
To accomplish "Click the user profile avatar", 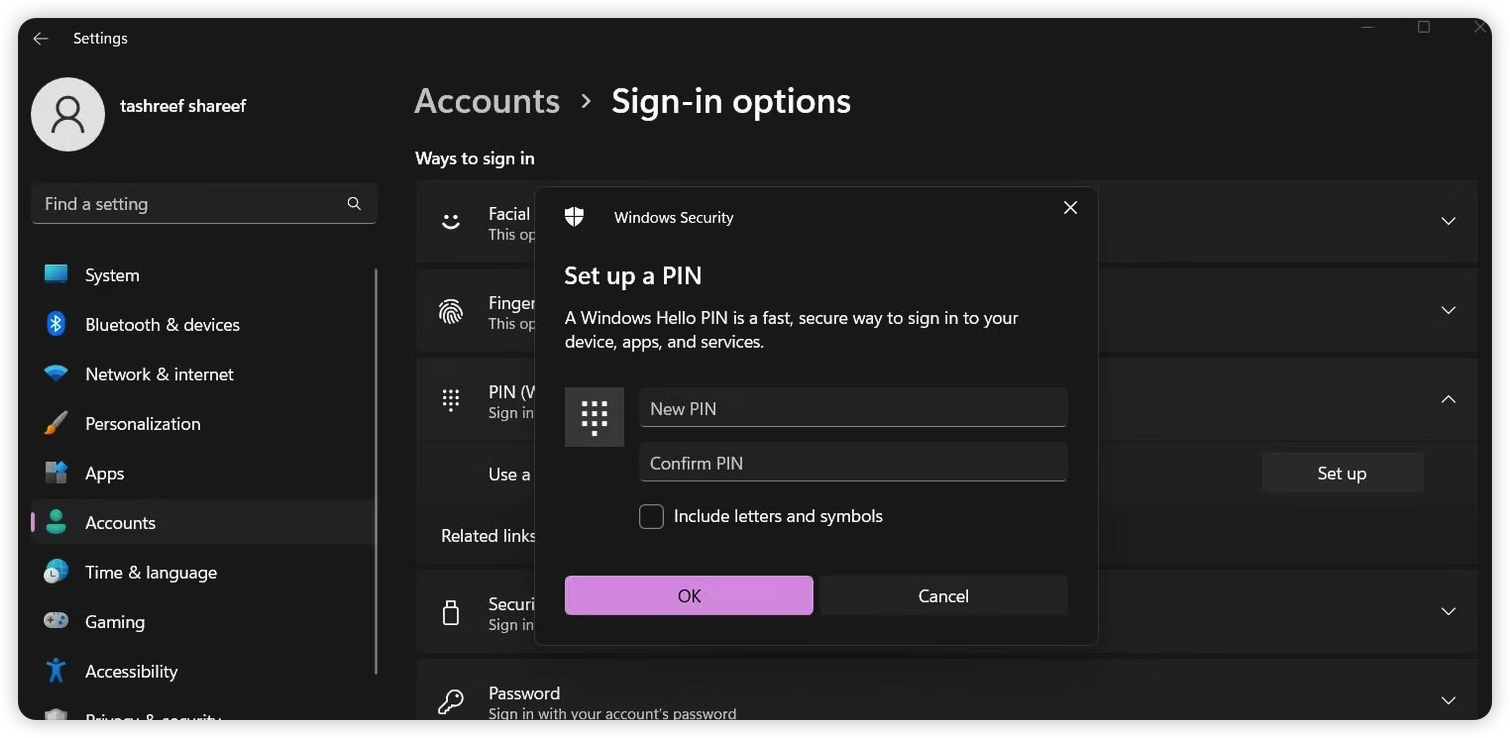I will pos(68,115).
